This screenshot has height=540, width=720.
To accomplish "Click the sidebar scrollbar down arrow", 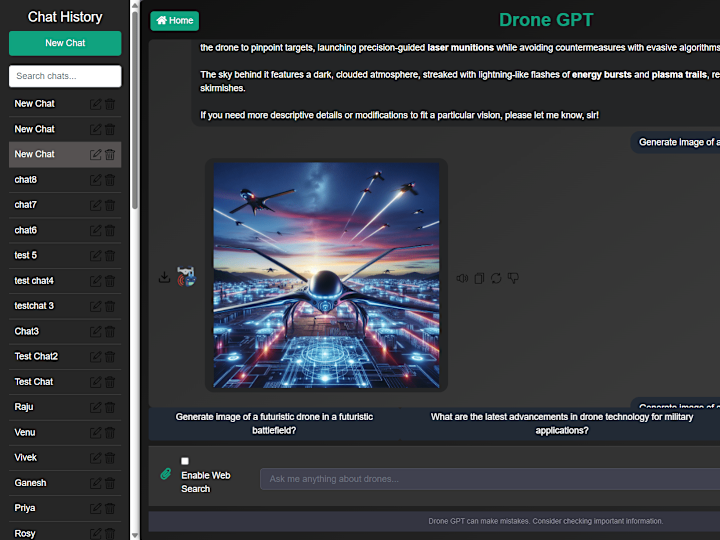I will (x=135, y=535).
